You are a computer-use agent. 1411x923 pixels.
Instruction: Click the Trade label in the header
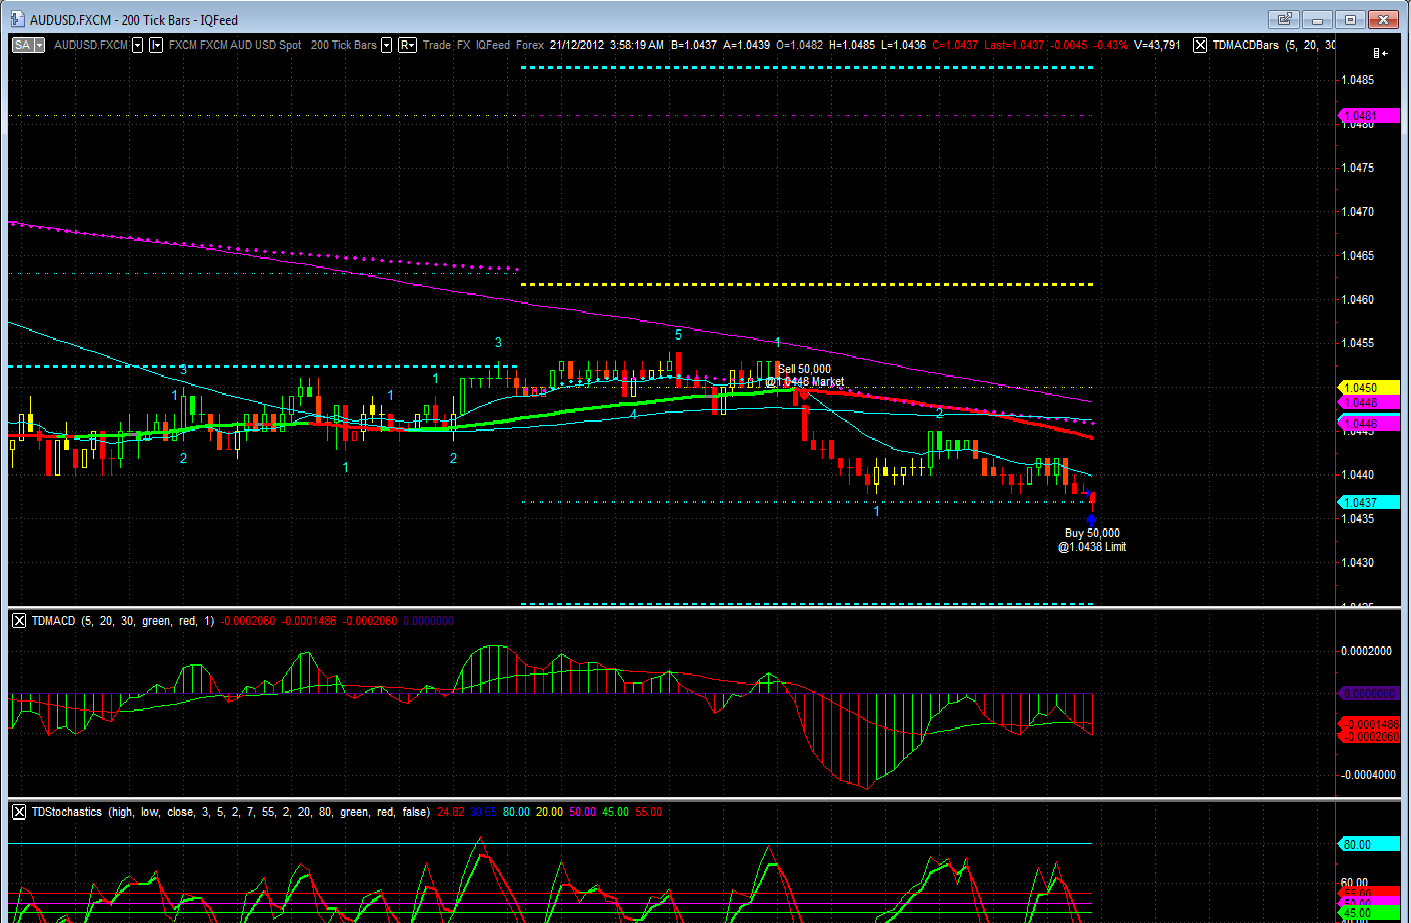click(437, 45)
